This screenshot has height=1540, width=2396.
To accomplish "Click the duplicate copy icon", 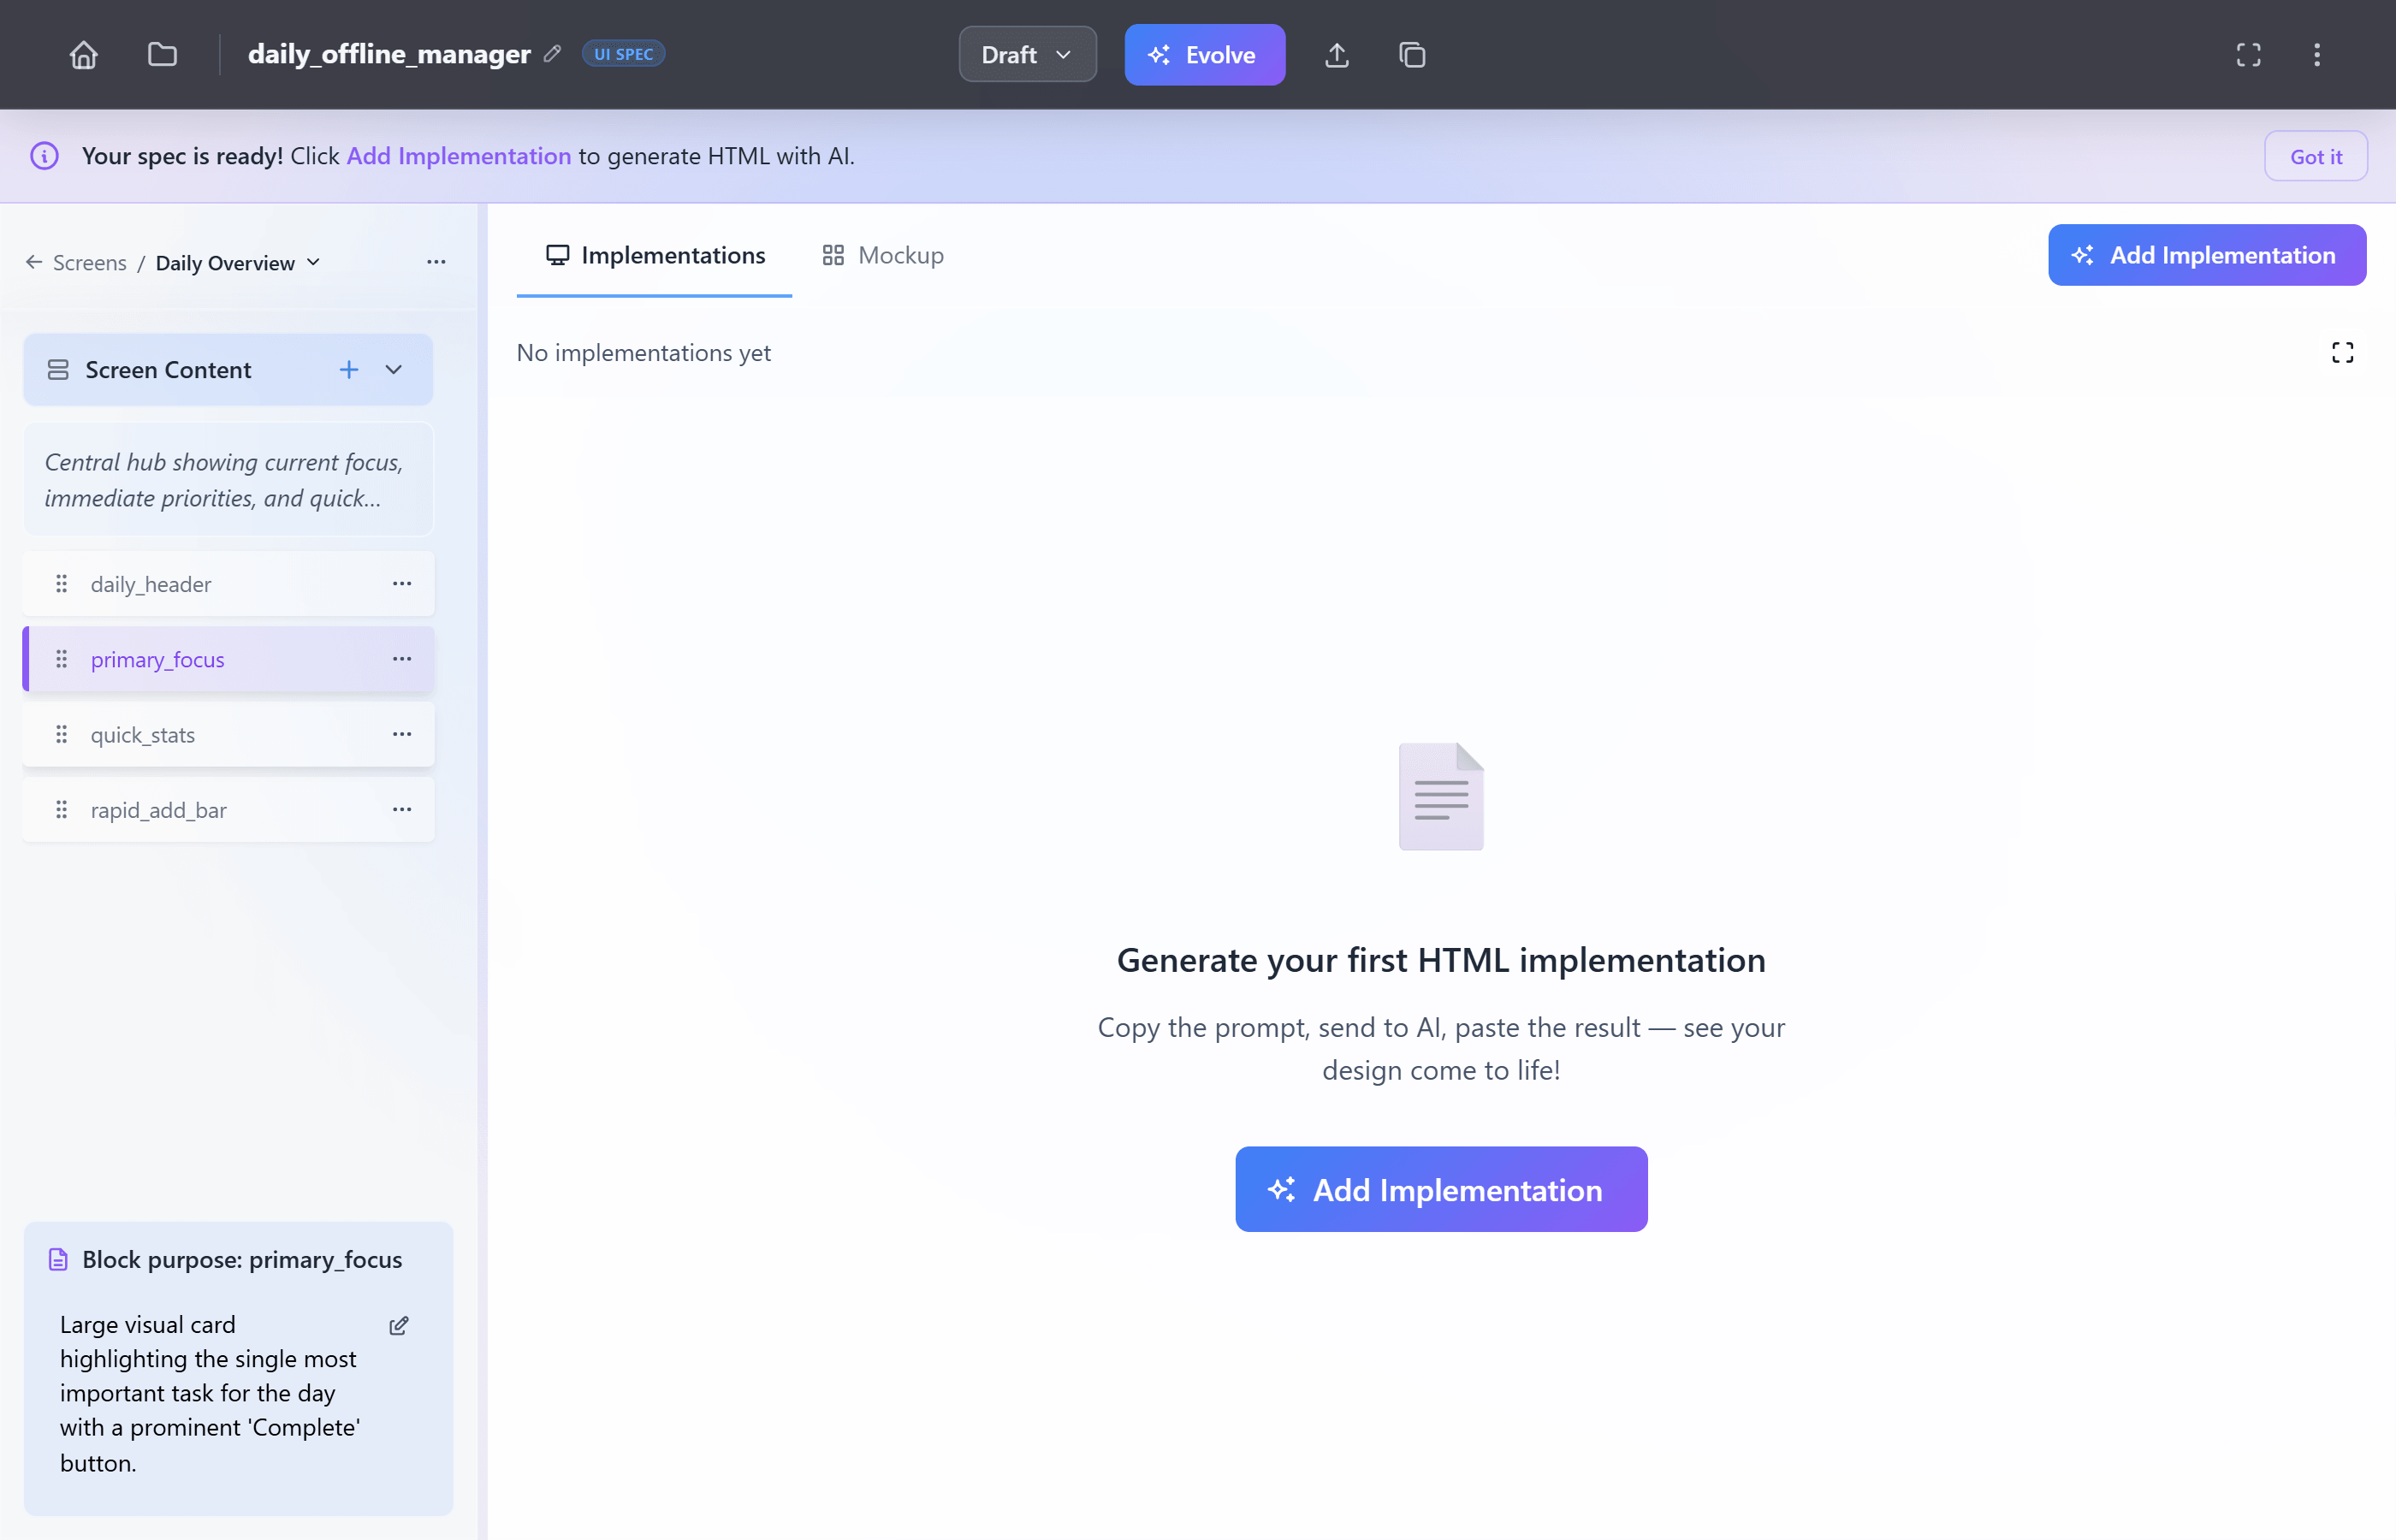I will coord(1412,55).
